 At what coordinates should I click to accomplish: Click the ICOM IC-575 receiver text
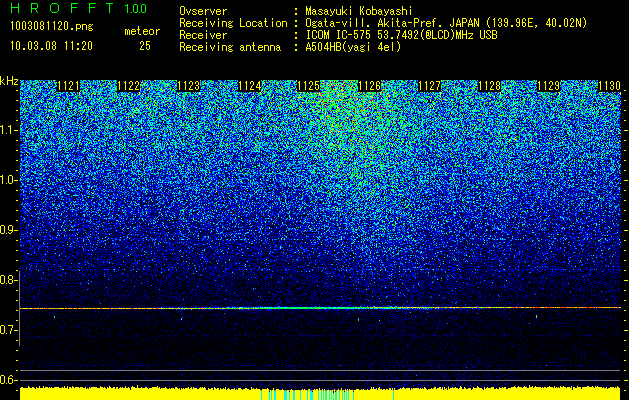(401, 35)
